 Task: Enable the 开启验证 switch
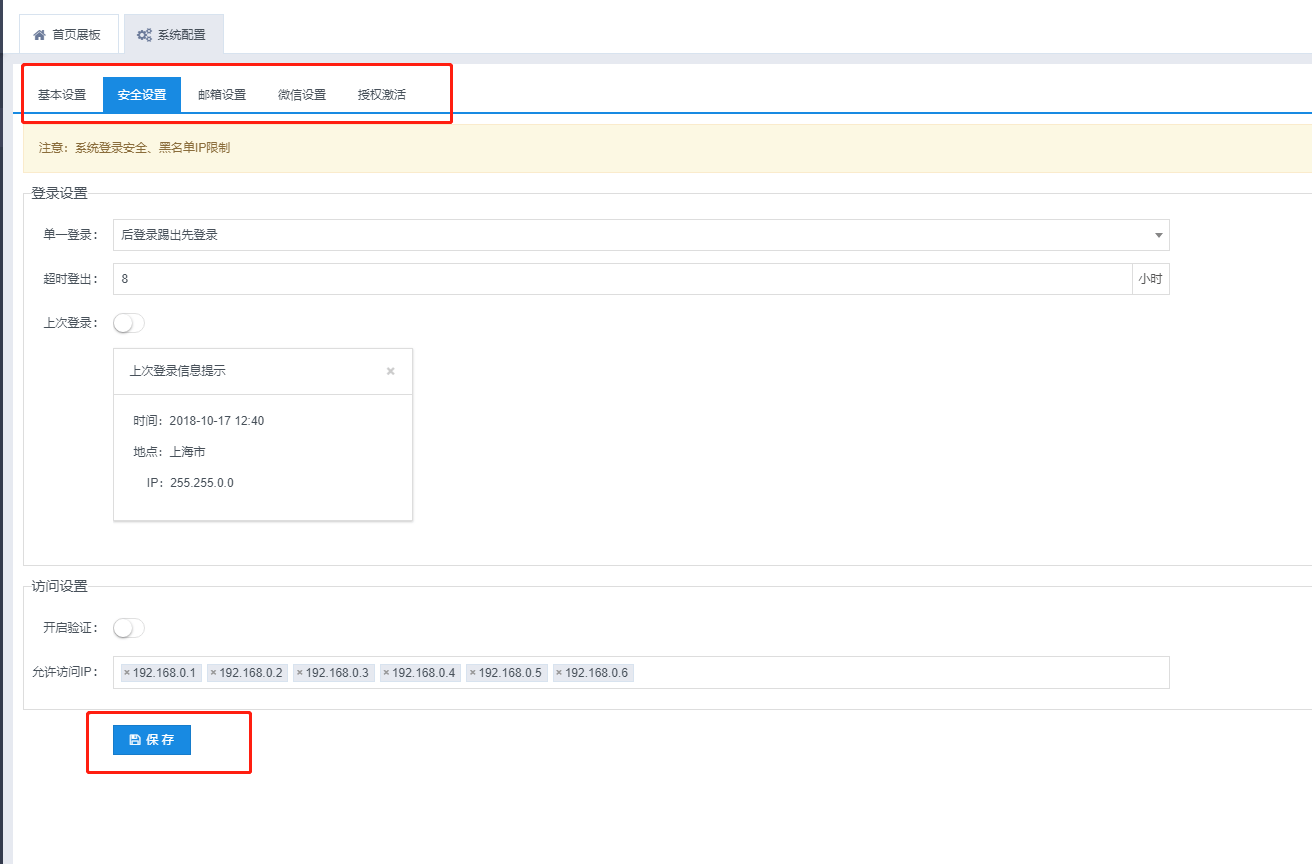click(x=129, y=628)
